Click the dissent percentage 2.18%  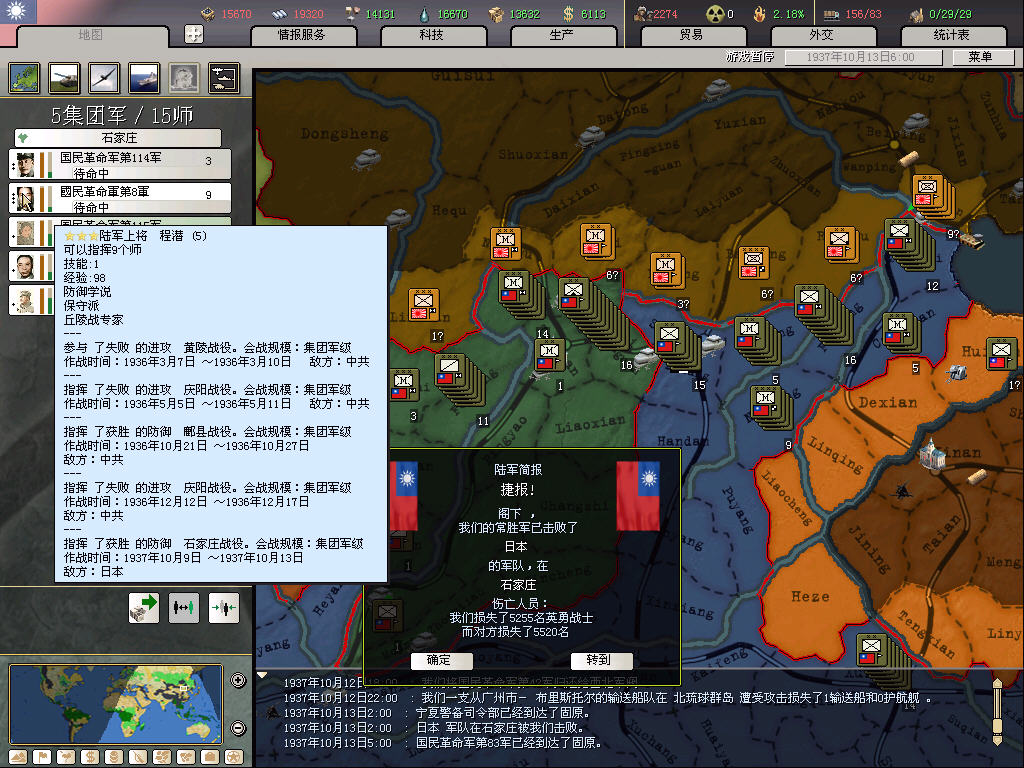click(789, 14)
